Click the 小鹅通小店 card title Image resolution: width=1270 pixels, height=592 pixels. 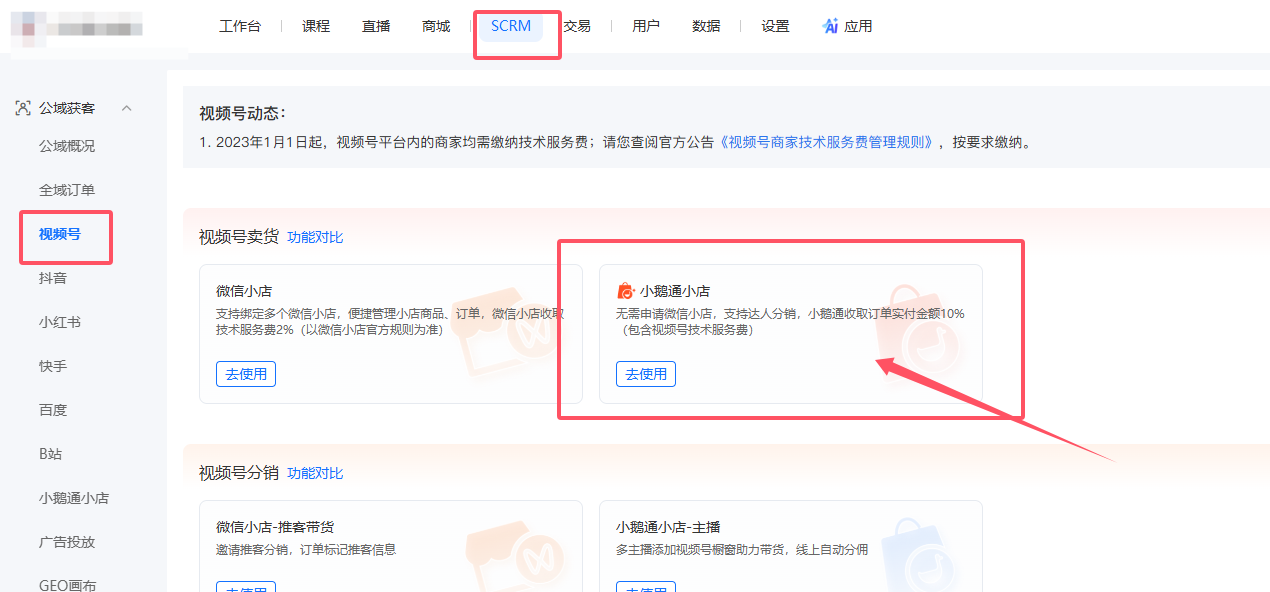(x=675, y=291)
